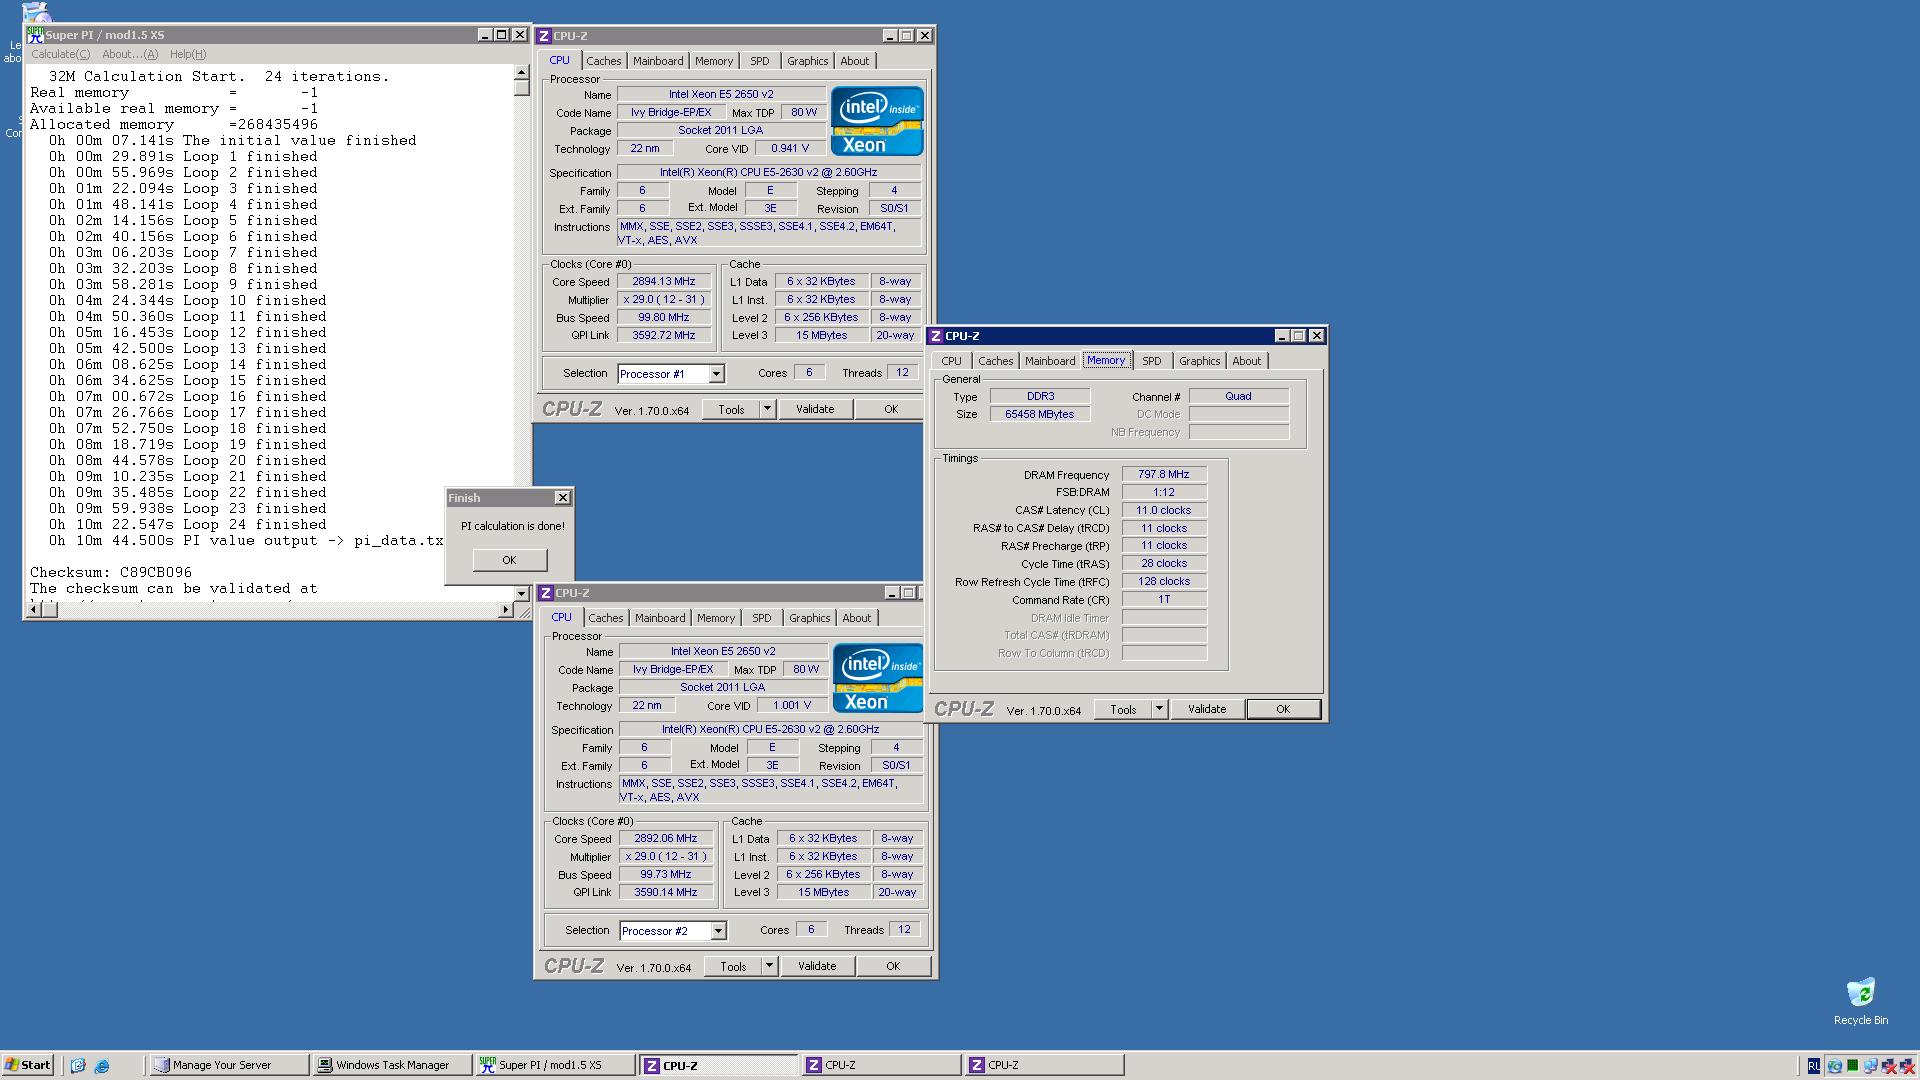The image size is (1920, 1080).
Task: Open the Recycle Bin on the desktop
Action: (x=1860, y=1002)
